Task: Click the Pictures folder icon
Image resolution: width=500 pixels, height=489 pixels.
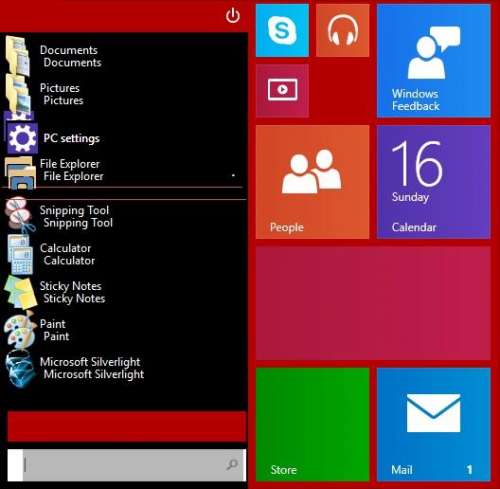Action: pyautogui.click(x=18, y=94)
